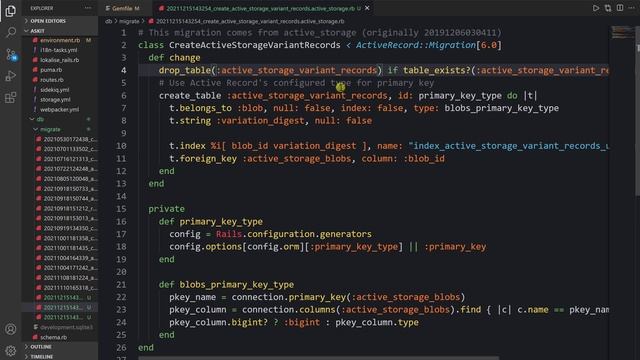
Task: Open webpacker.yml file
Action: pos(60,109)
